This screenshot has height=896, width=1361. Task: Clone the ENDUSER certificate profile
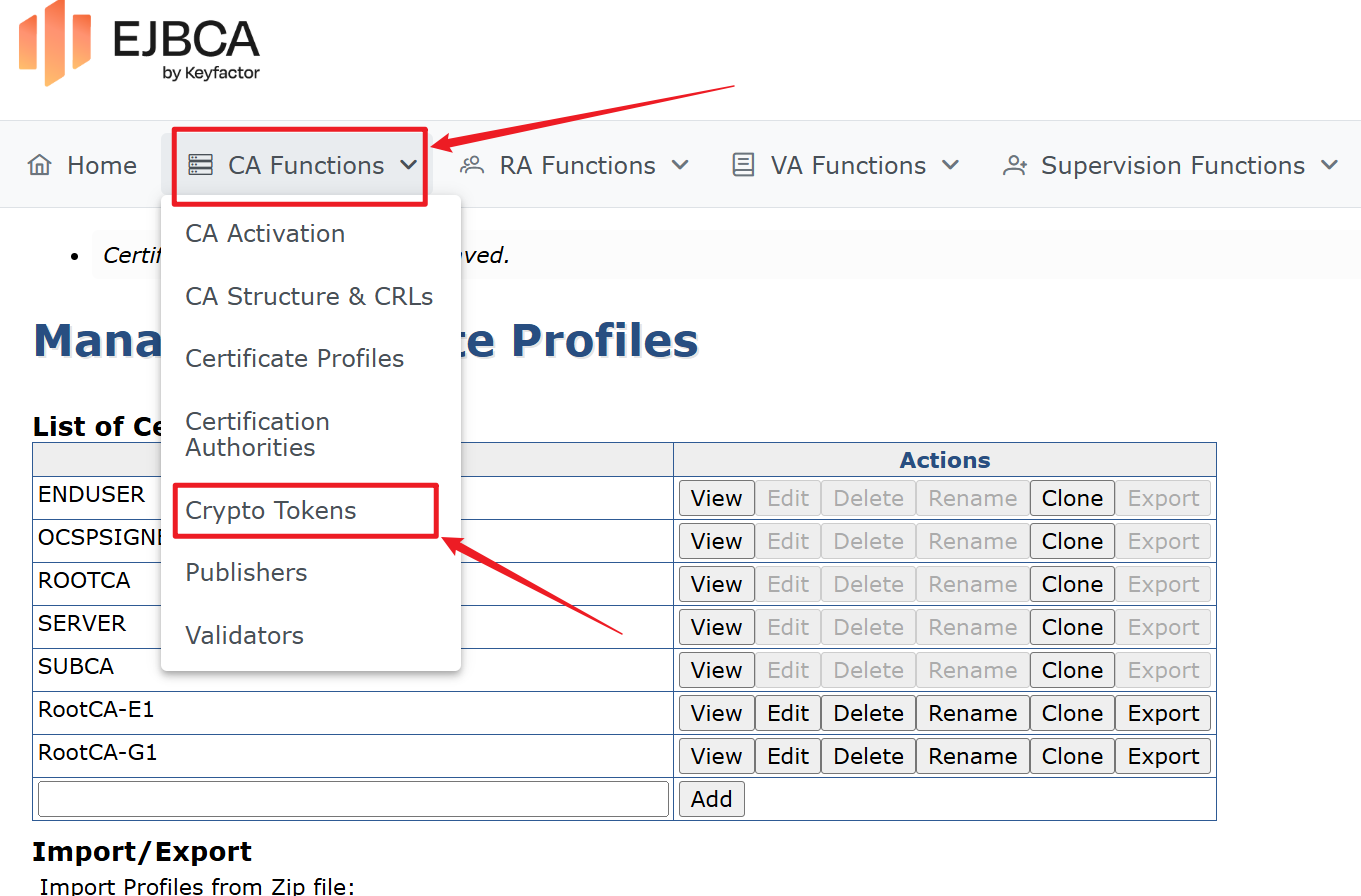(1072, 498)
